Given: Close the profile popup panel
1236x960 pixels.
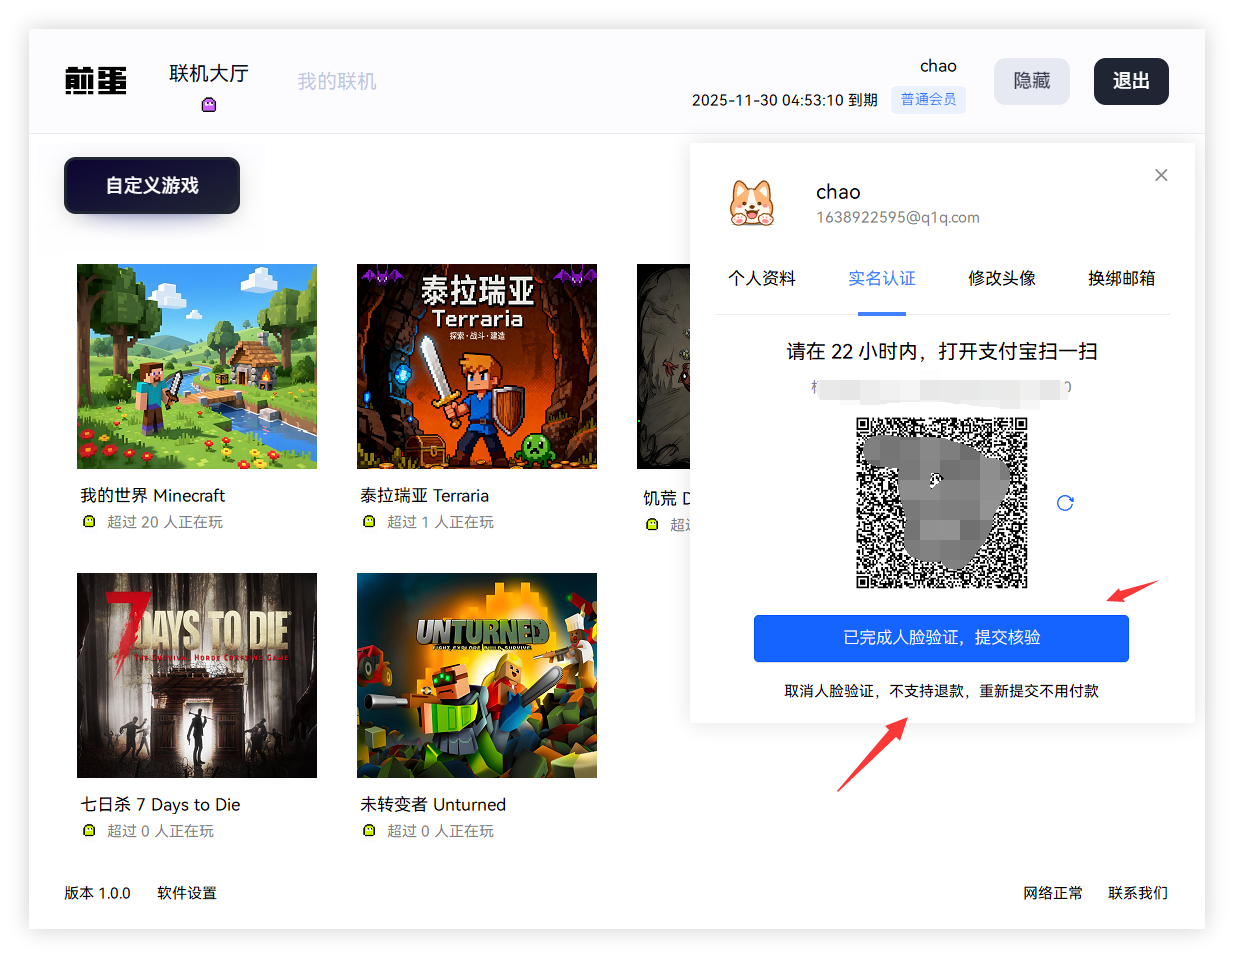Looking at the screenshot, I should [x=1161, y=175].
